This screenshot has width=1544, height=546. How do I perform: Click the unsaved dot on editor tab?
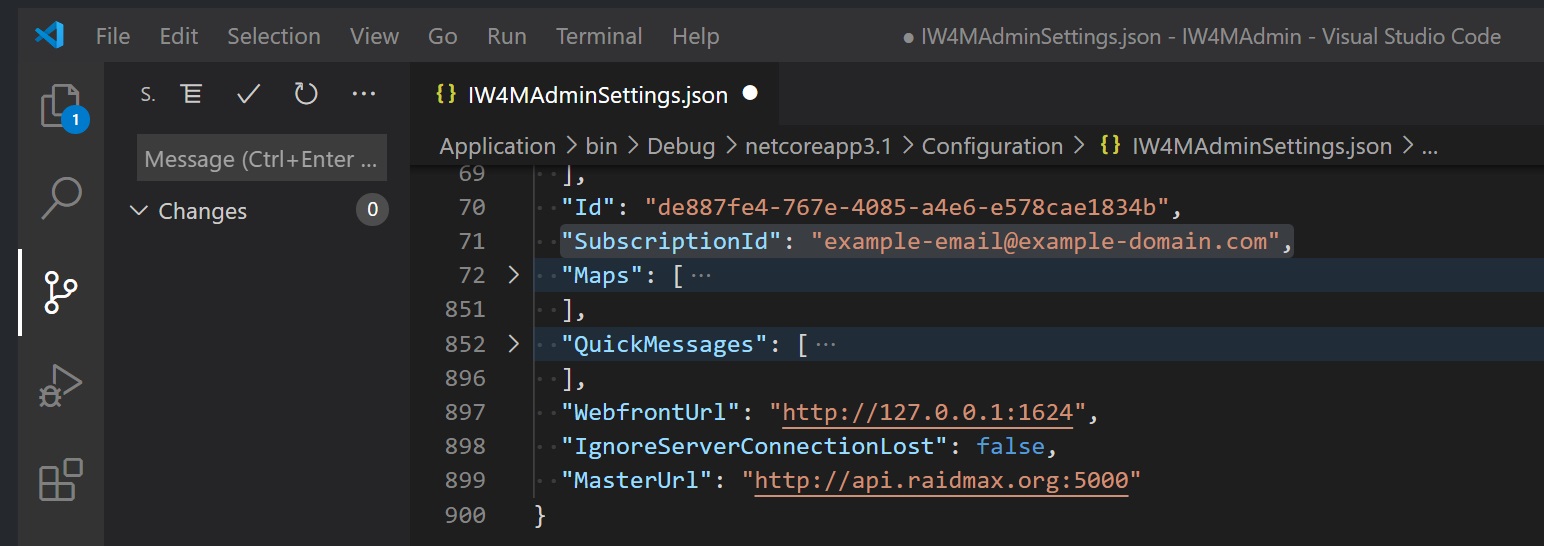(750, 94)
